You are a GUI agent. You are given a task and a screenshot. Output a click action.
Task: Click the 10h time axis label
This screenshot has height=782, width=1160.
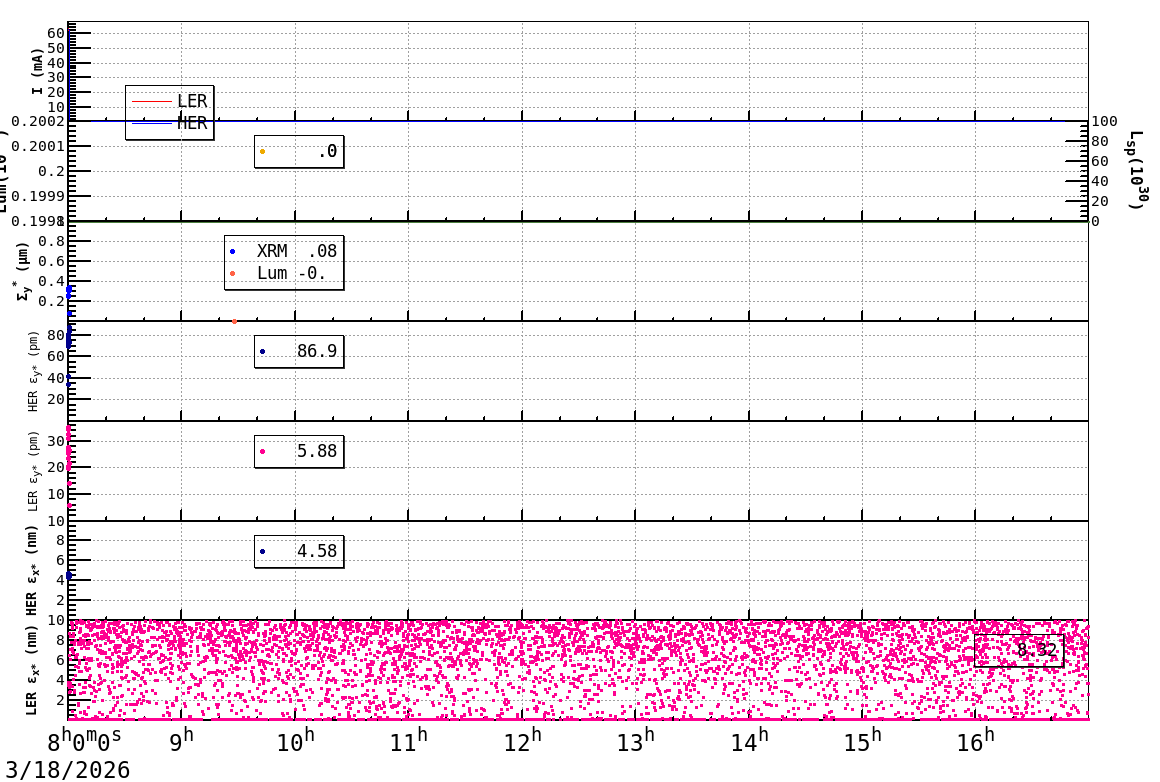[x=295, y=741]
